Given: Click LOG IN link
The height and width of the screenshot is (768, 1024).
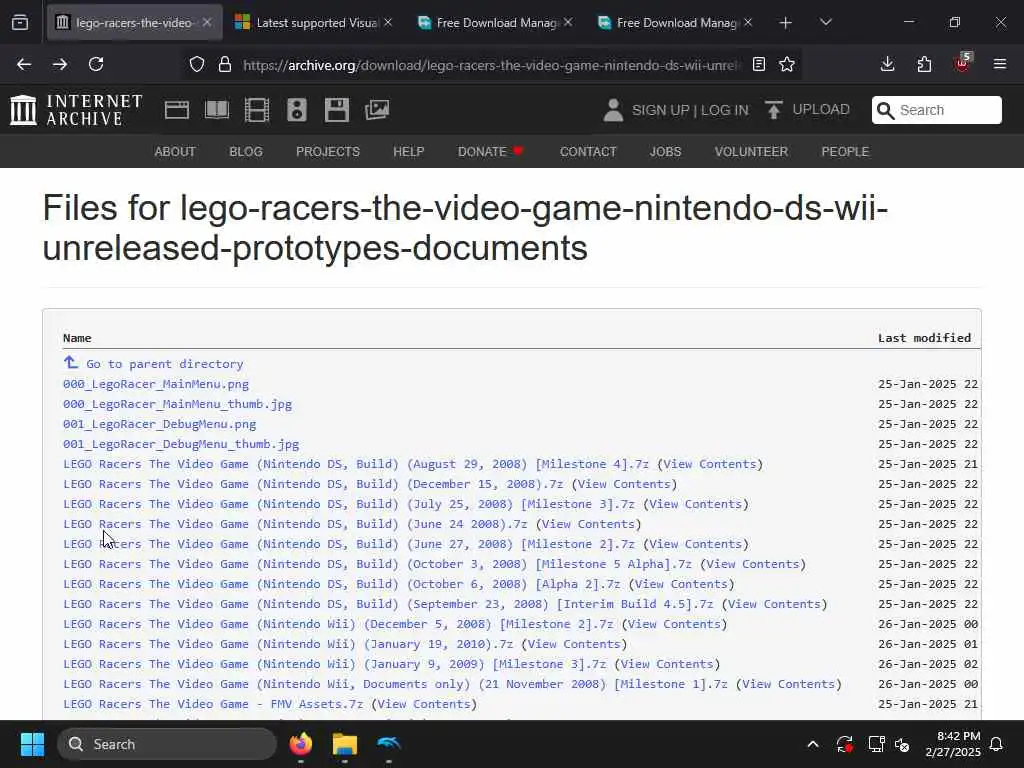Looking at the screenshot, I should click(724, 110).
